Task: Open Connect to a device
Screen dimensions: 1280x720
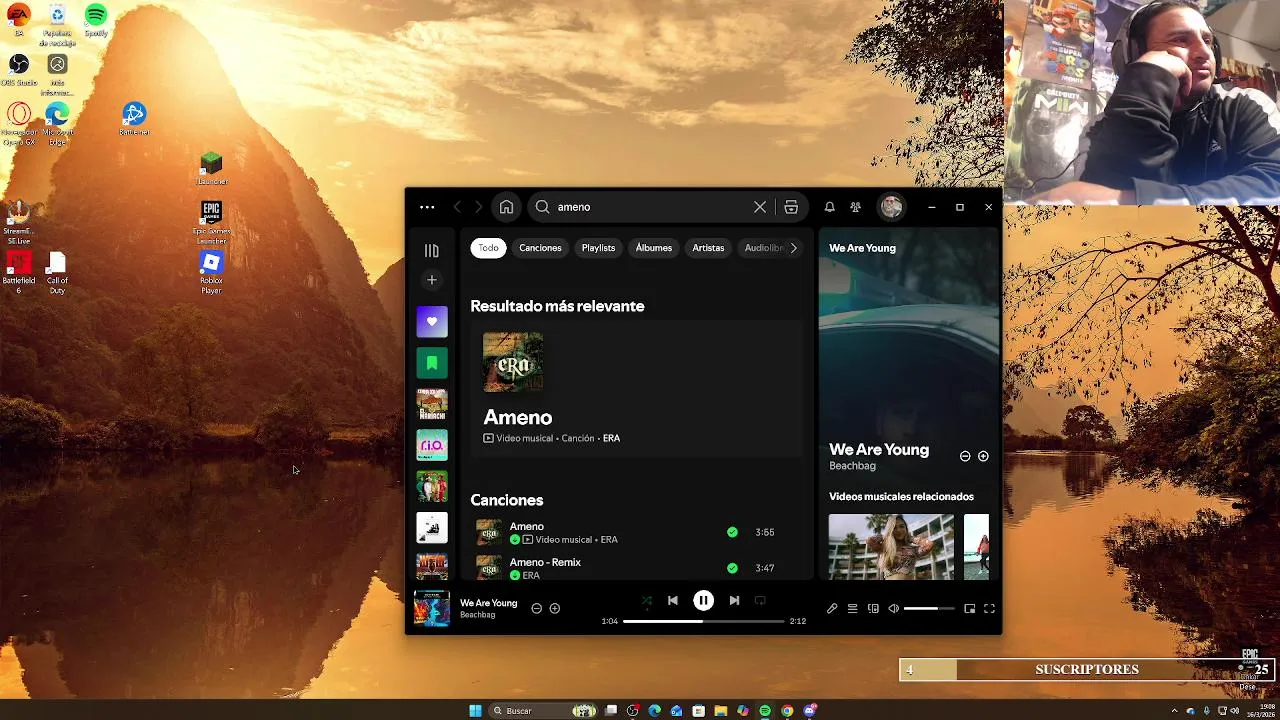Action: (x=873, y=608)
